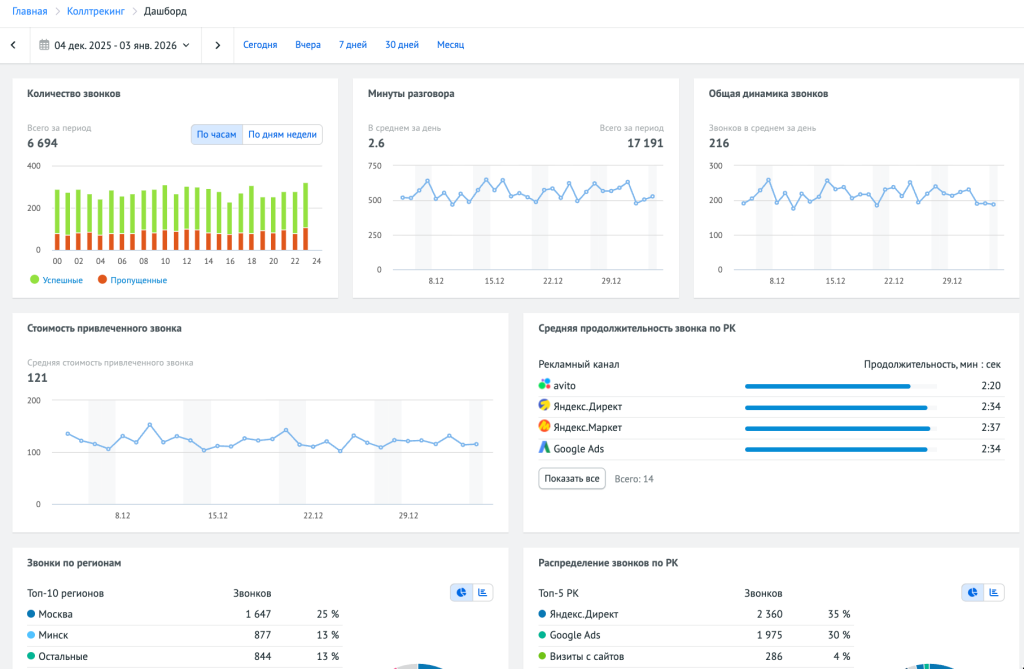This screenshot has height=669, width=1024.
Task: Show РК distribution as bar chart
Action: (x=994, y=593)
